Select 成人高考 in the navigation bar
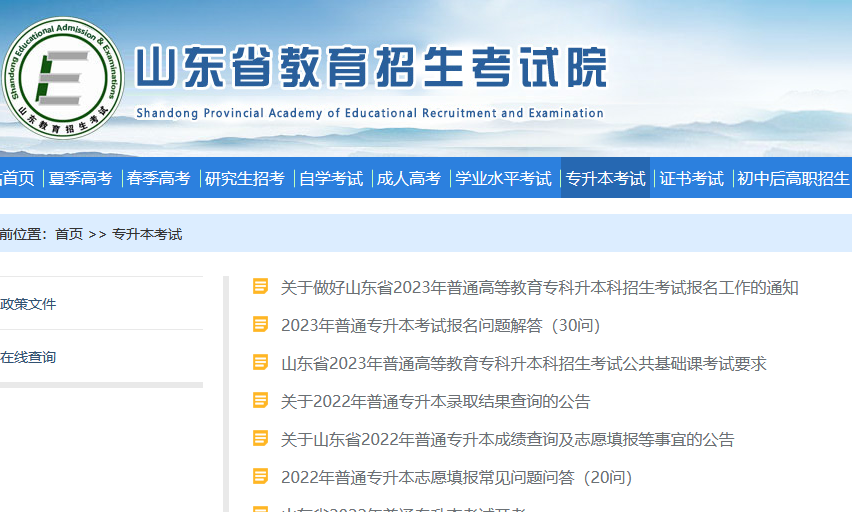The height and width of the screenshot is (512, 852). pos(409,178)
